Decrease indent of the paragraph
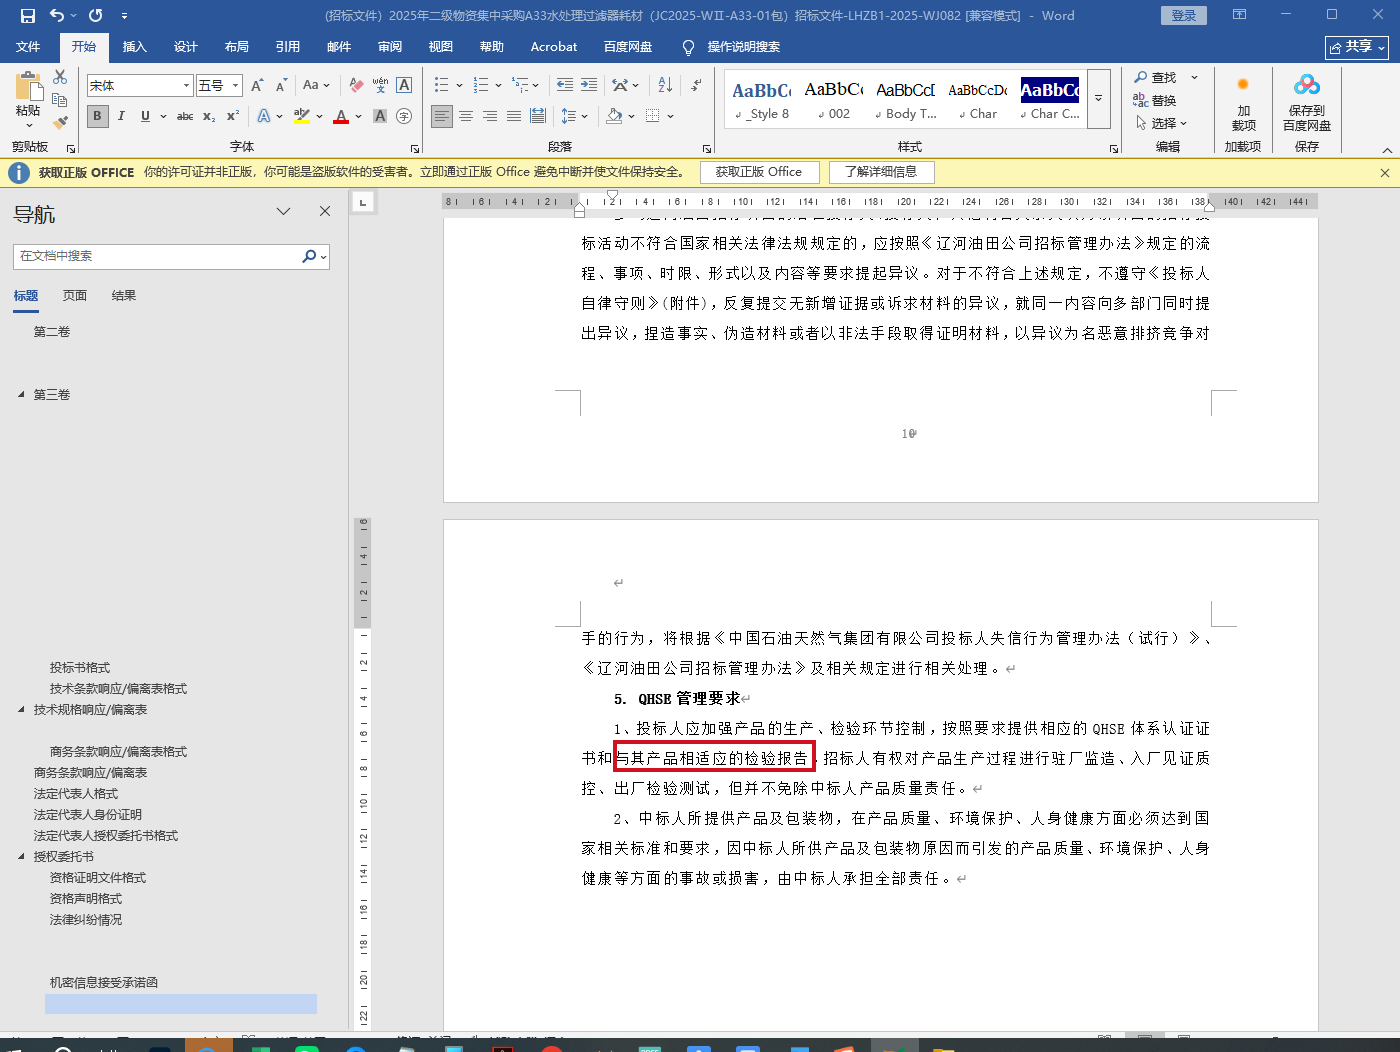The image size is (1400, 1052). 565,85
